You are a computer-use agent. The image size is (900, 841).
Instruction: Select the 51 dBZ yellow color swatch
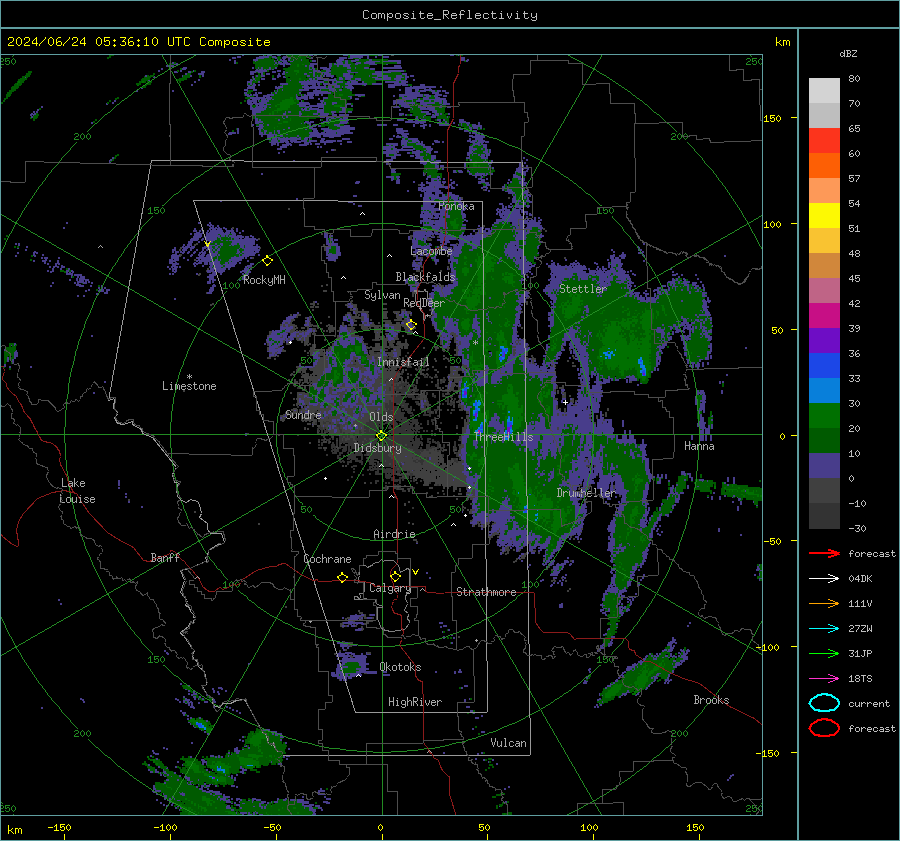tap(824, 215)
